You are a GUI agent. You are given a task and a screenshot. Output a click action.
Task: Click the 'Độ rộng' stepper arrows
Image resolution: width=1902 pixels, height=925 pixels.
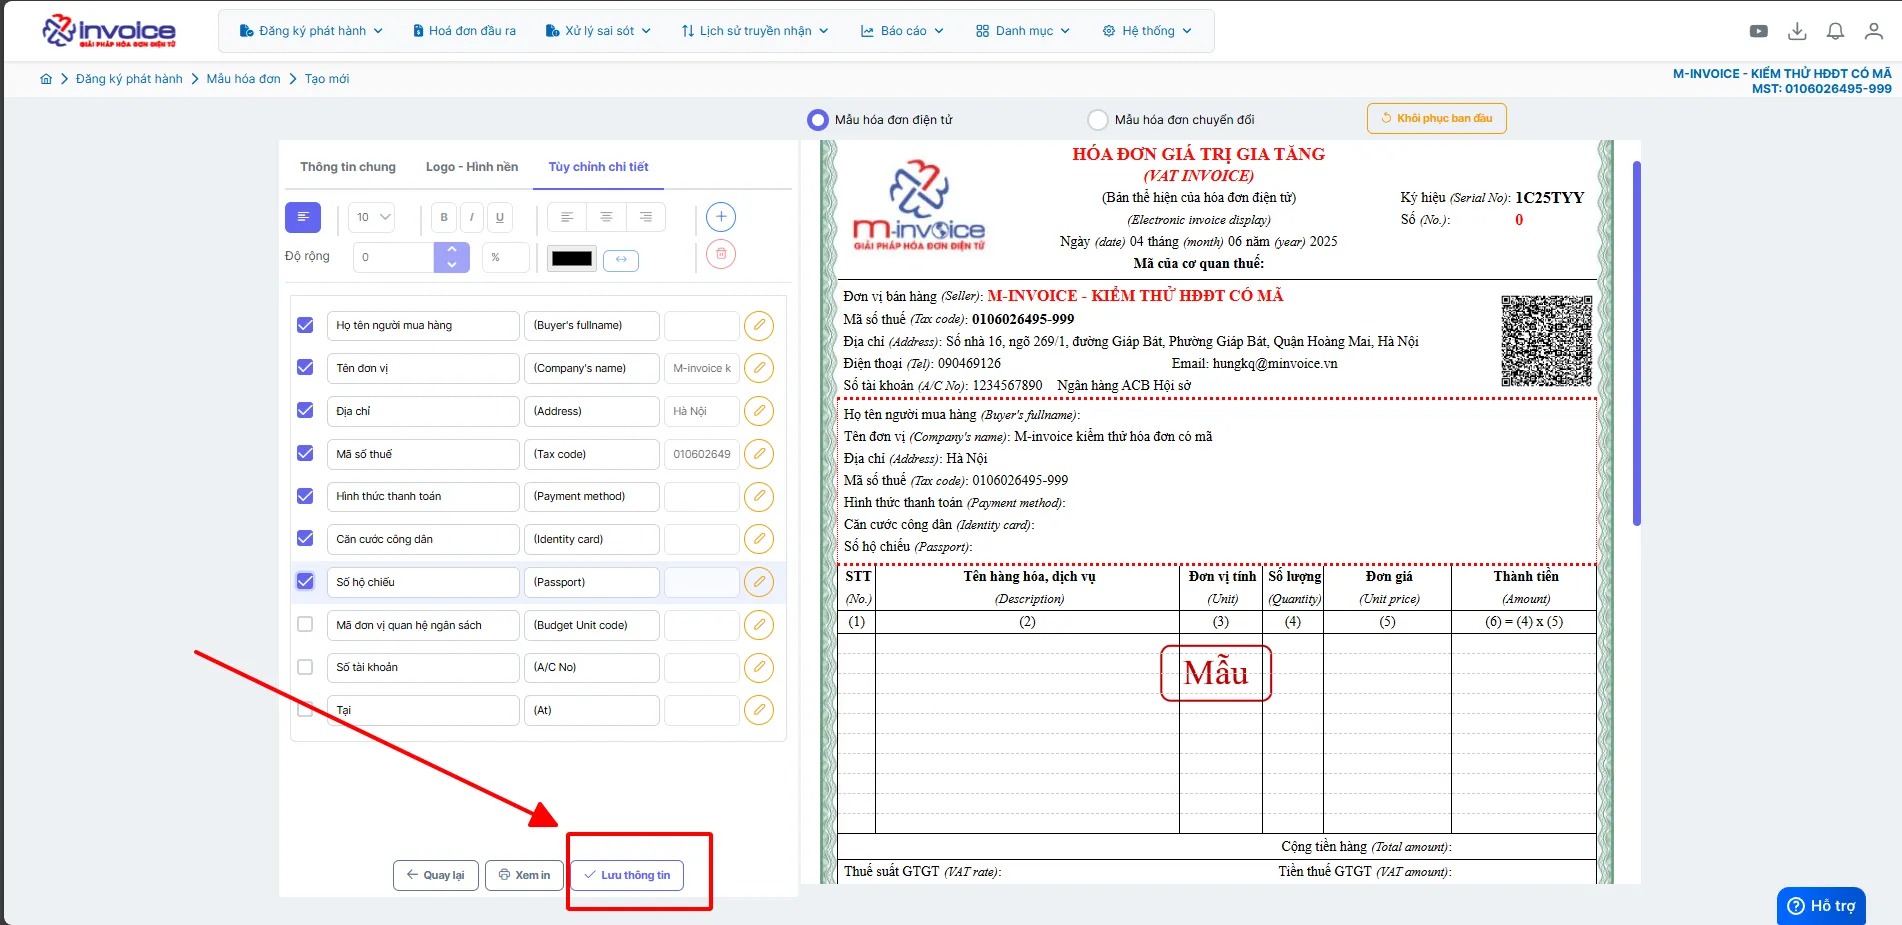point(452,258)
